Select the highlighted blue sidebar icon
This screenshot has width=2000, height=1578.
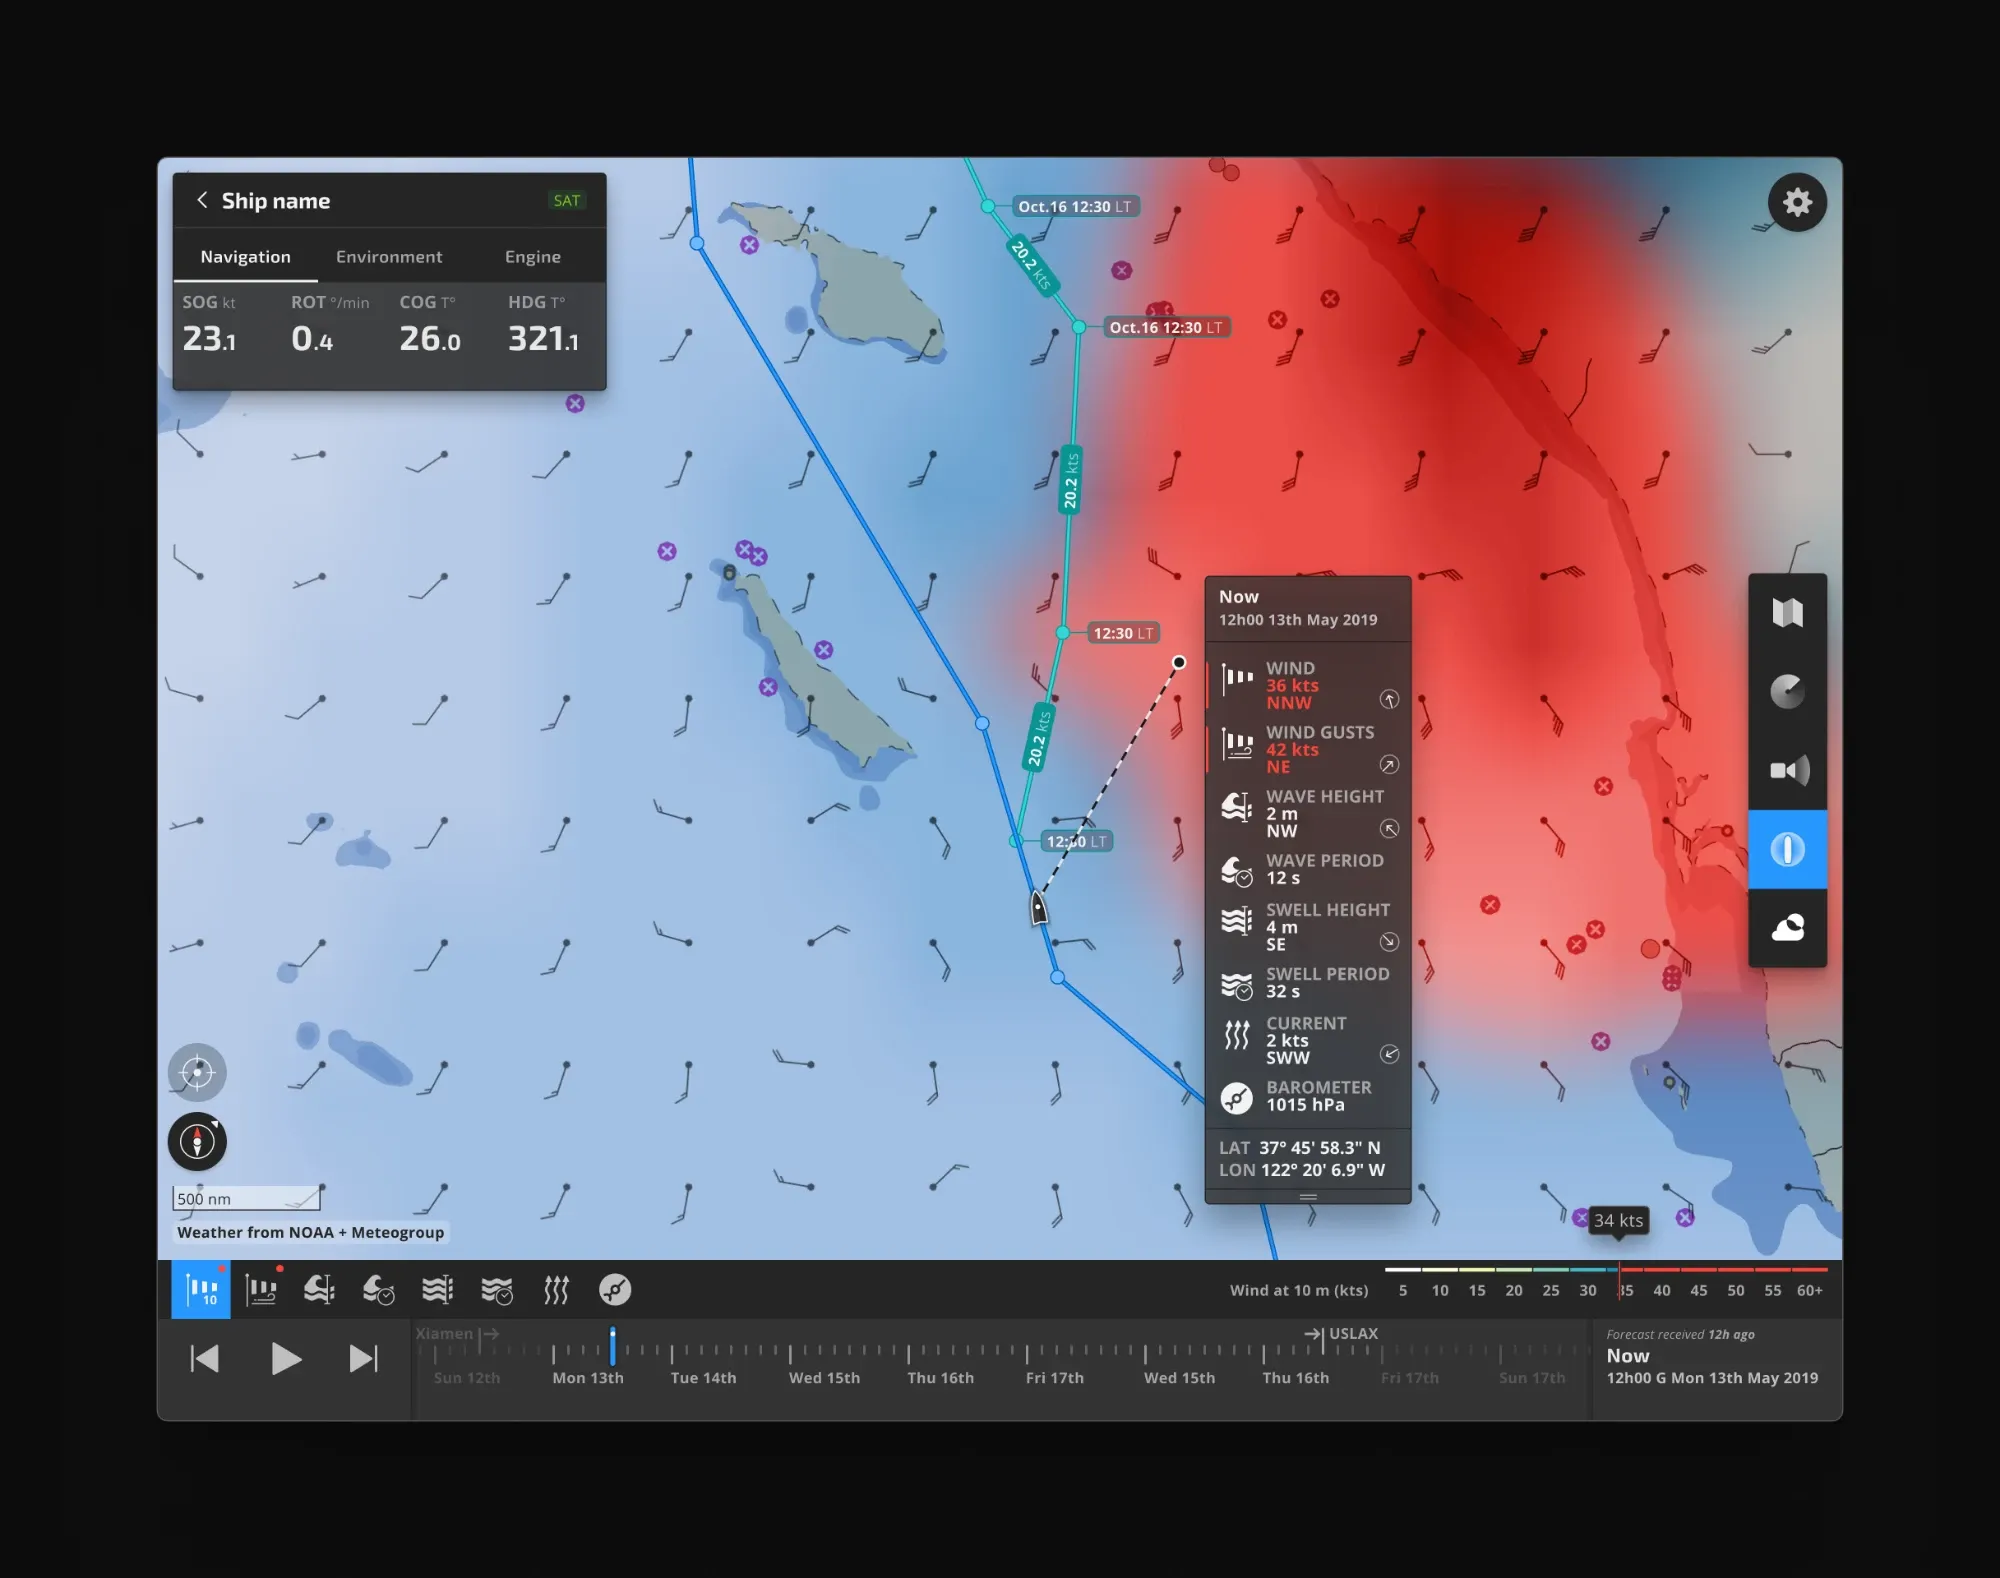point(1787,849)
